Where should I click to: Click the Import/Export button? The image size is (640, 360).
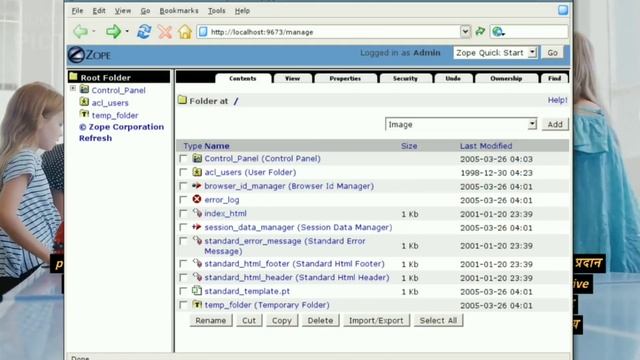376,320
